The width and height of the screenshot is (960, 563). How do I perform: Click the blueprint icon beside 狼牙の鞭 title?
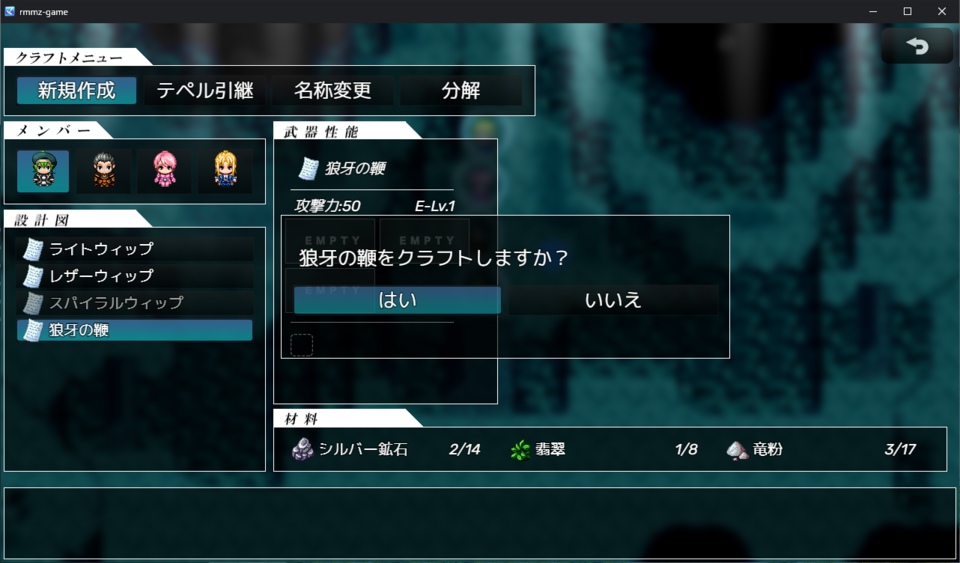(309, 168)
